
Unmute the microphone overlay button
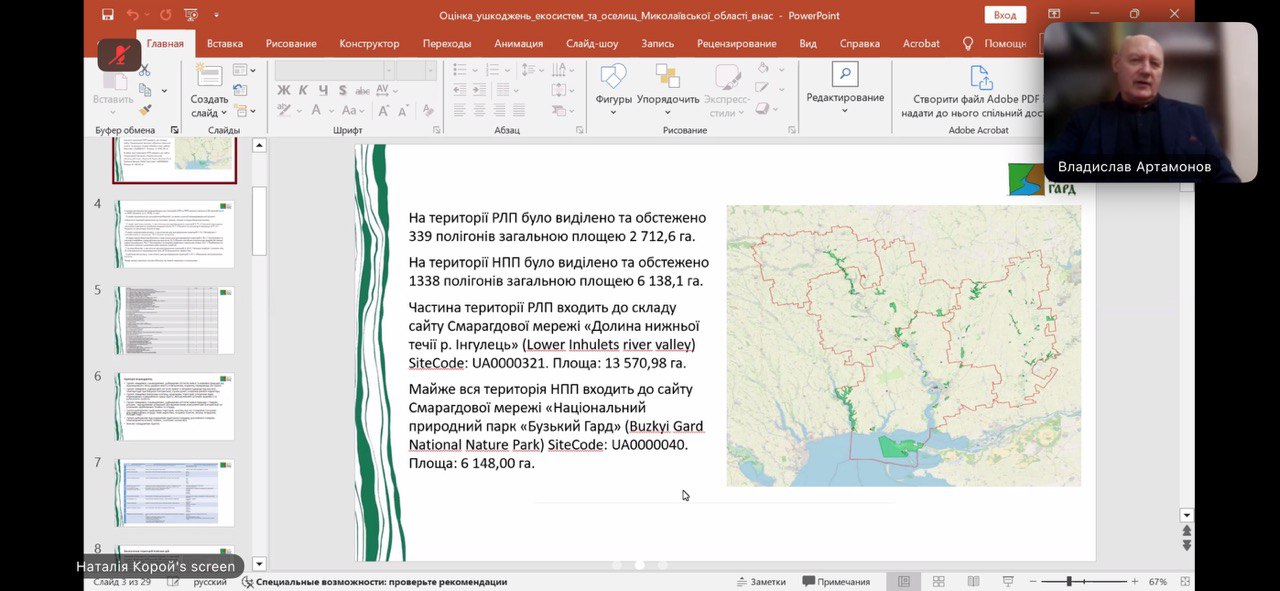[x=119, y=54]
